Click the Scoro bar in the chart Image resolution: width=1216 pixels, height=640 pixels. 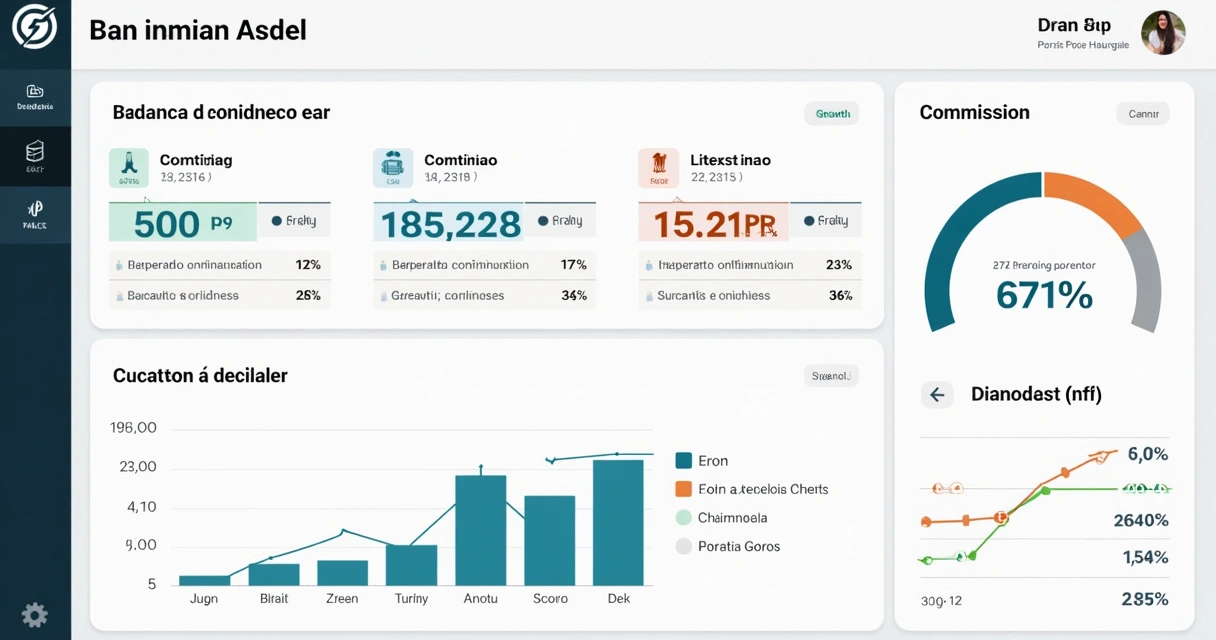[549, 540]
